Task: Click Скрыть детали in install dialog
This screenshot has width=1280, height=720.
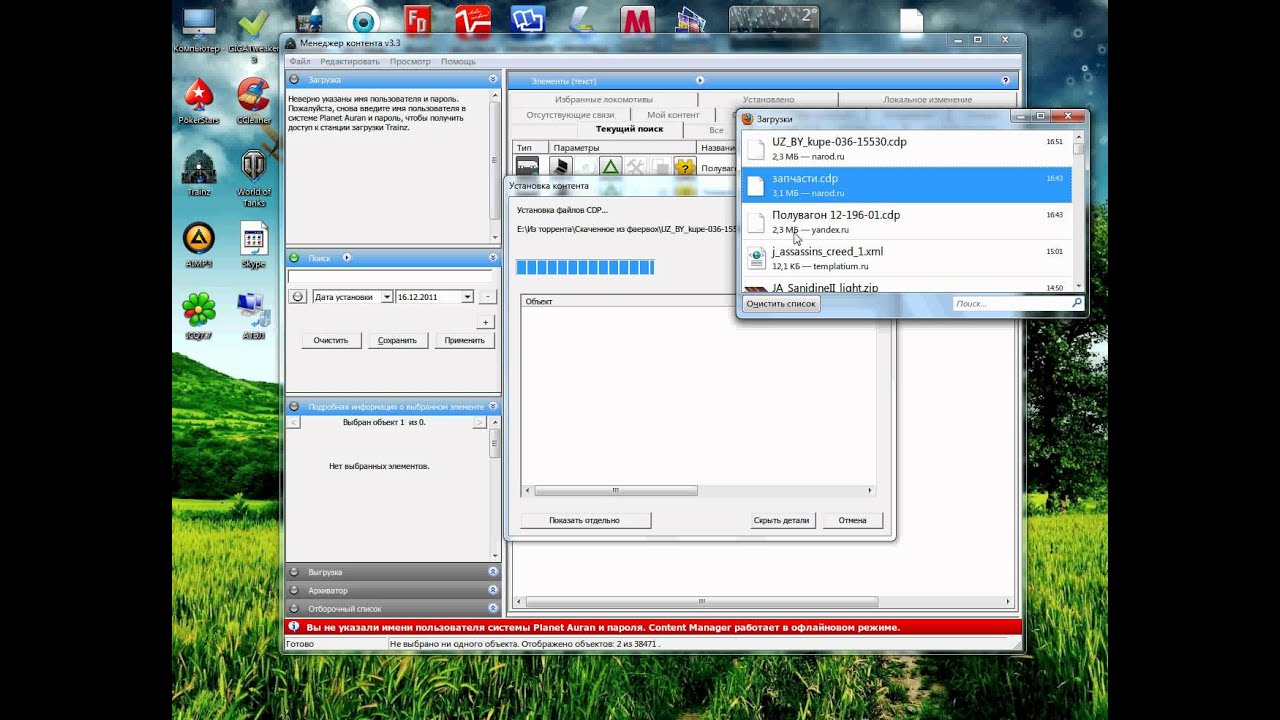Action: click(x=781, y=520)
